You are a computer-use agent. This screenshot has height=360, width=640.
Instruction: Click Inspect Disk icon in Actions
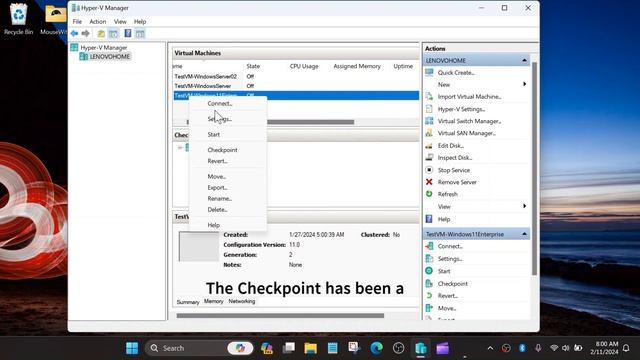[x=429, y=158]
